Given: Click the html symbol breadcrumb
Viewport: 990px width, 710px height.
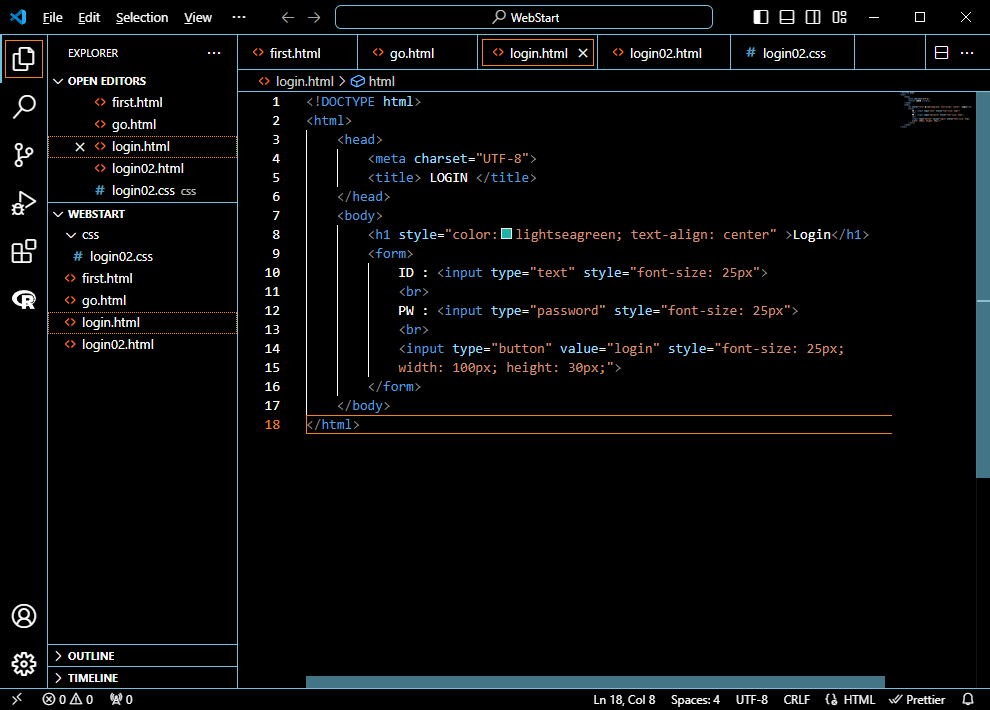Looking at the screenshot, I should (373, 81).
